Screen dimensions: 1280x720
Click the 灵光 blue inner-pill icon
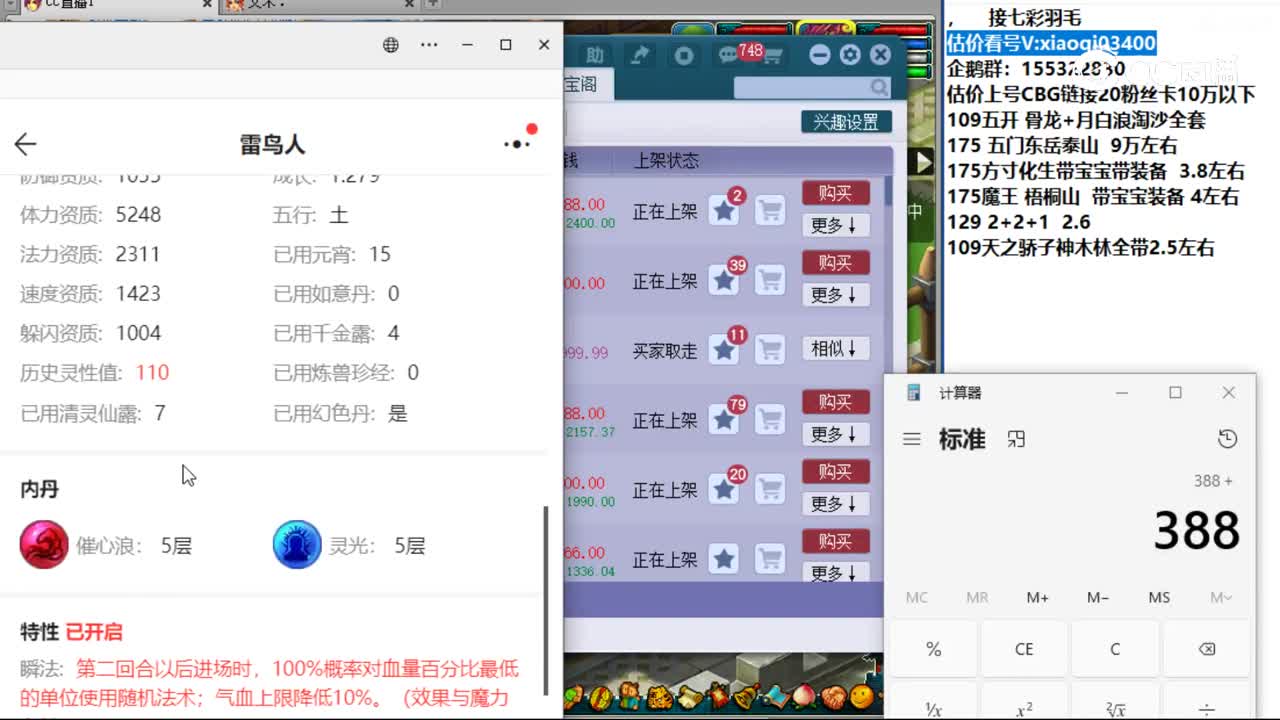[296, 545]
